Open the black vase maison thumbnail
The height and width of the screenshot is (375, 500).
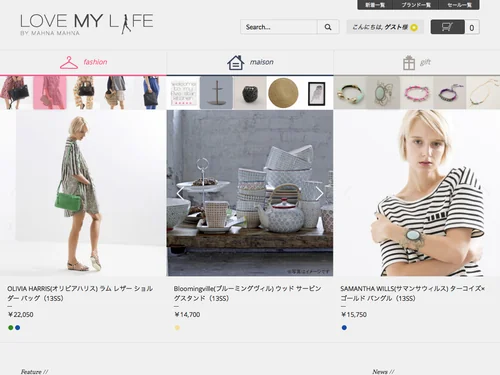tap(250, 93)
